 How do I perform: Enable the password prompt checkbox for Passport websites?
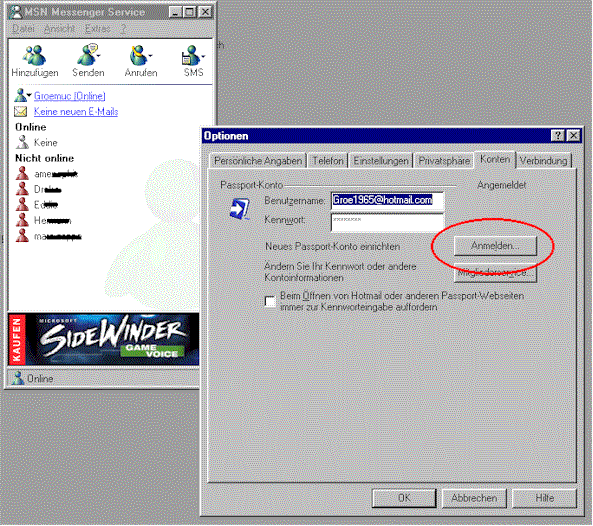pyautogui.click(x=270, y=301)
